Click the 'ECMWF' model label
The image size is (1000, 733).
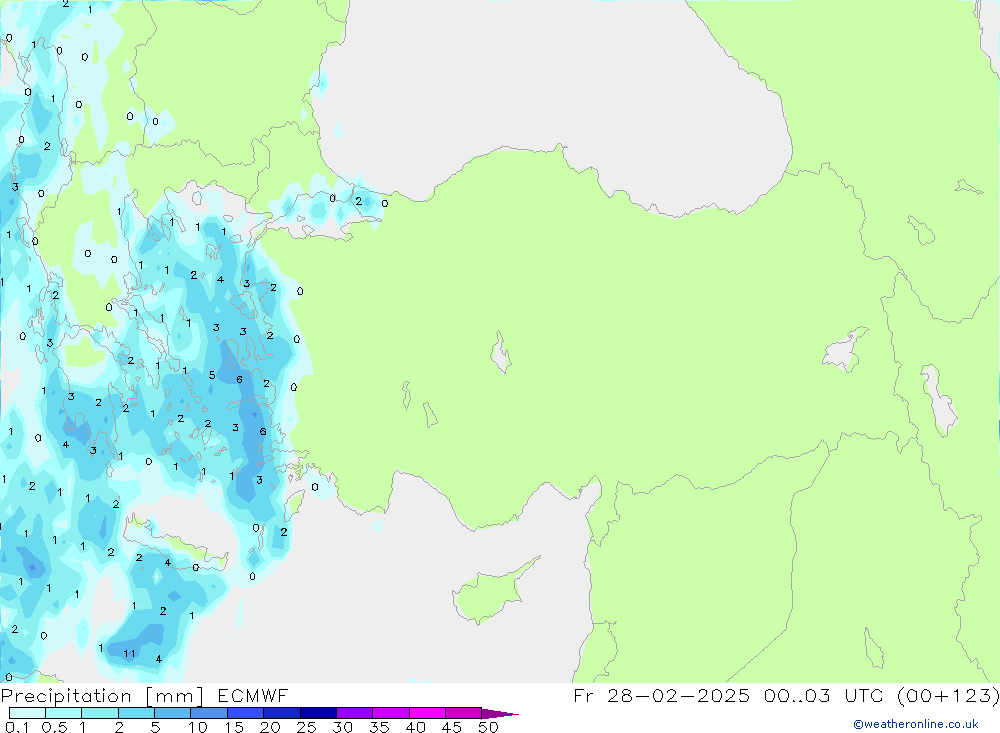[253, 696]
